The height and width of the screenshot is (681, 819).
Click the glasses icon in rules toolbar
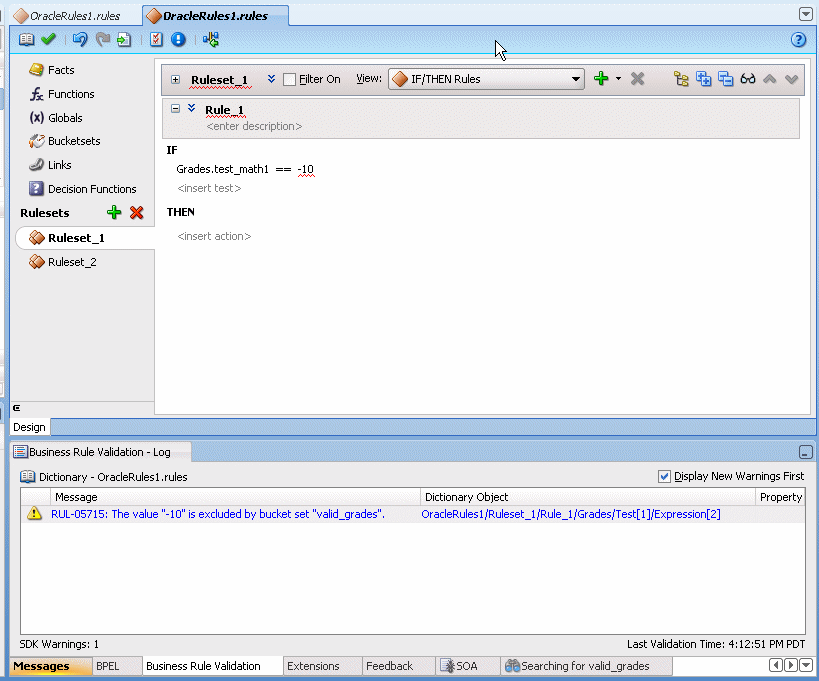coord(747,79)
